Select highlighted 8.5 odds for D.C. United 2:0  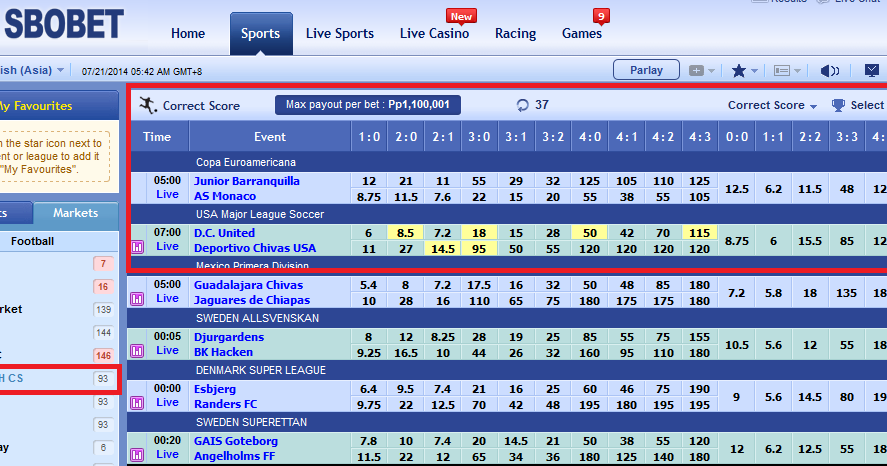tap(406, 233)
